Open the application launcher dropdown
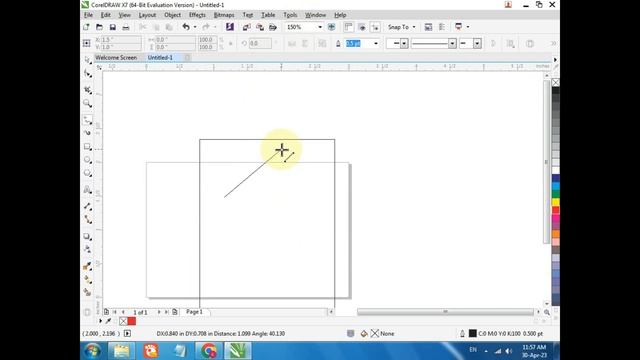The width and height of the screenshot is (640, 360). (468, 27)
